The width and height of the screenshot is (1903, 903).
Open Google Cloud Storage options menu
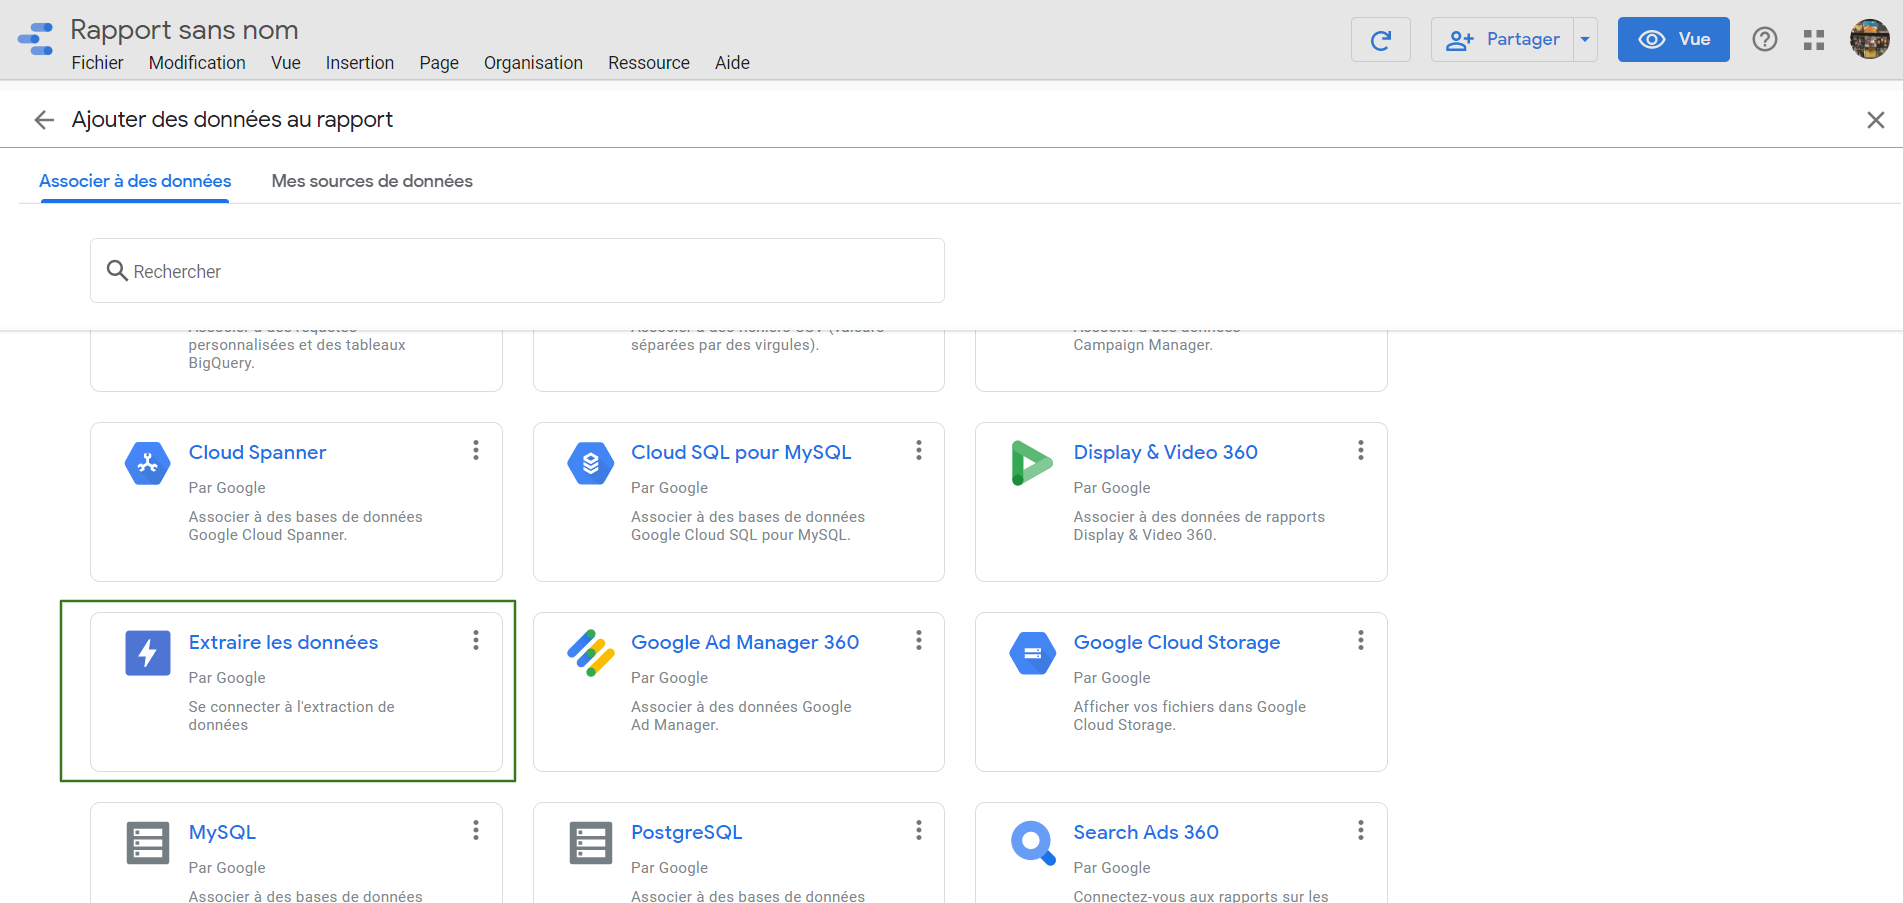coord(1360,640)
